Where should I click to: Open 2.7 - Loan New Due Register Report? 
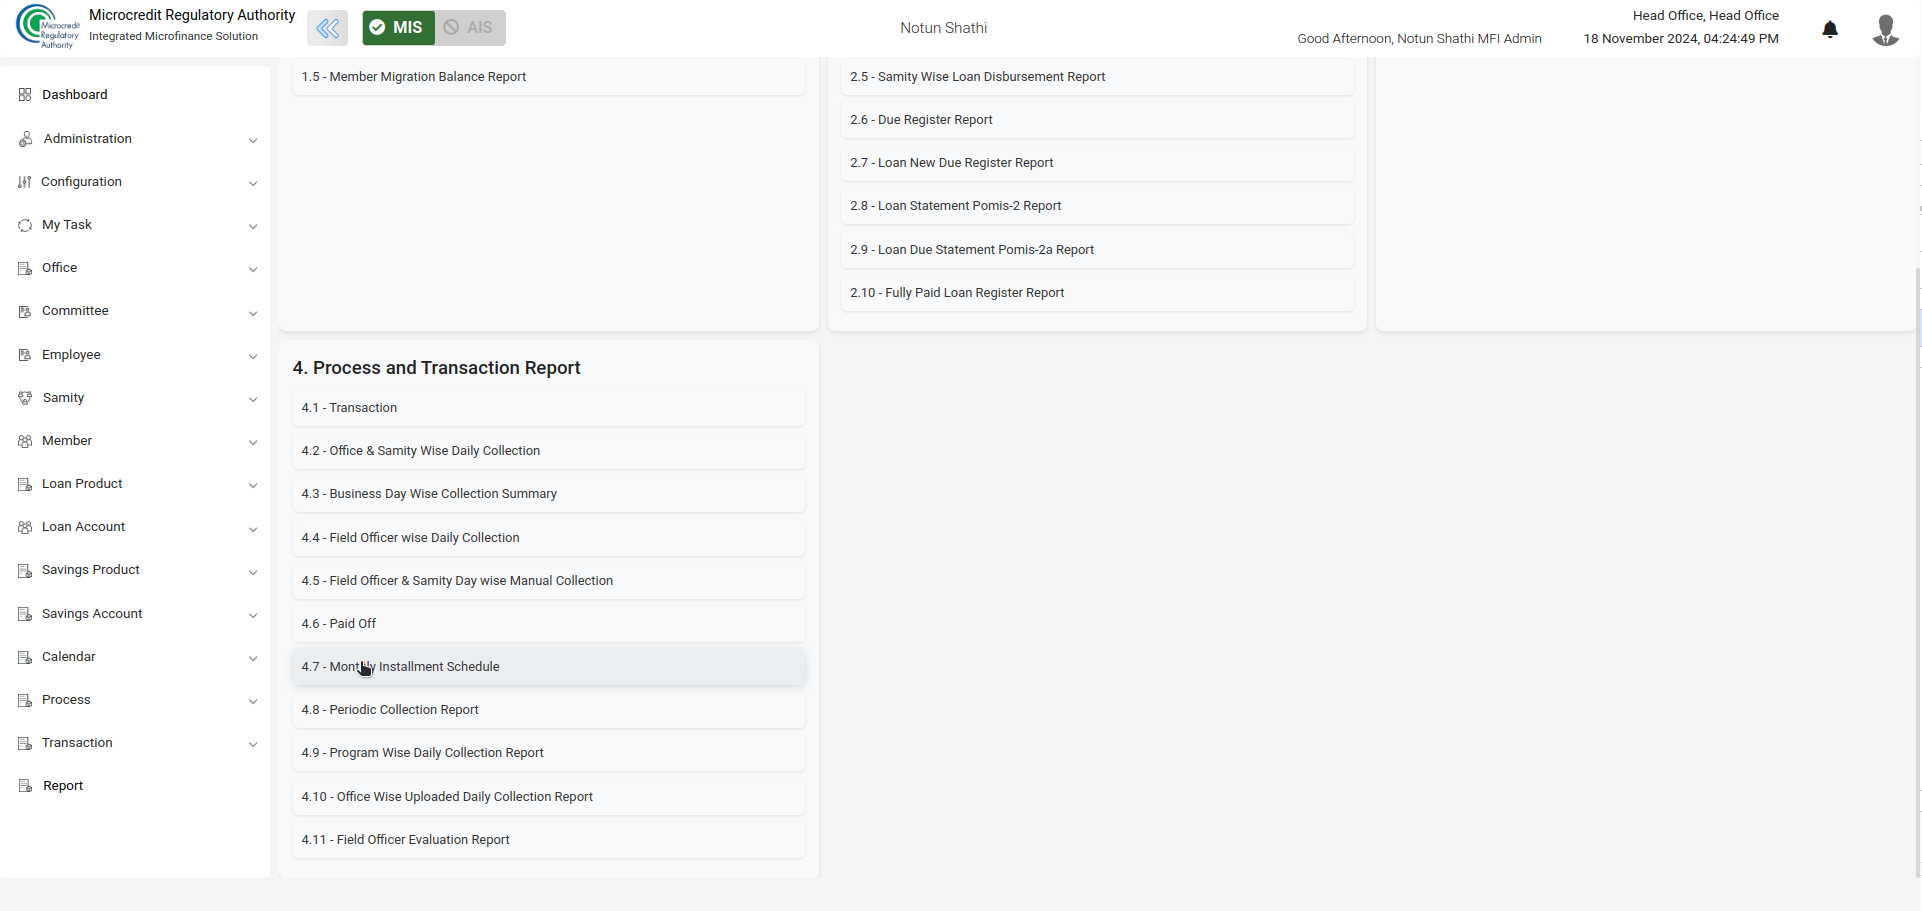click(1097, 163)
